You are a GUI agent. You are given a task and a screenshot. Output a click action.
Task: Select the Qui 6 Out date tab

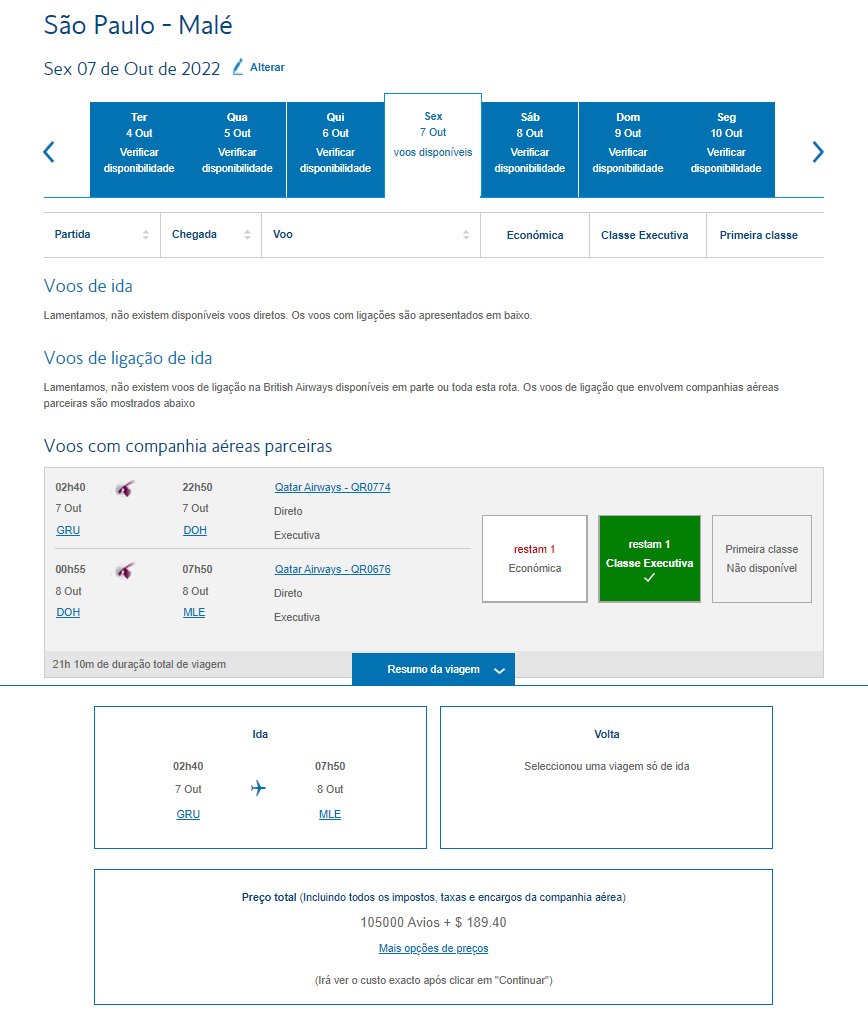click(x=336, y=149)
